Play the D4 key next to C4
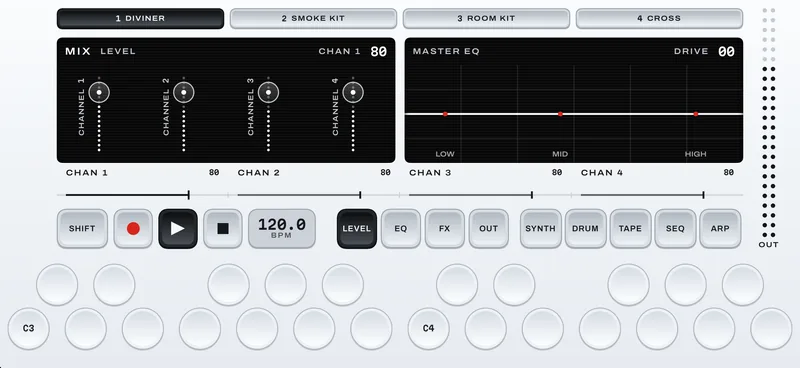 (x=486, y=329)
